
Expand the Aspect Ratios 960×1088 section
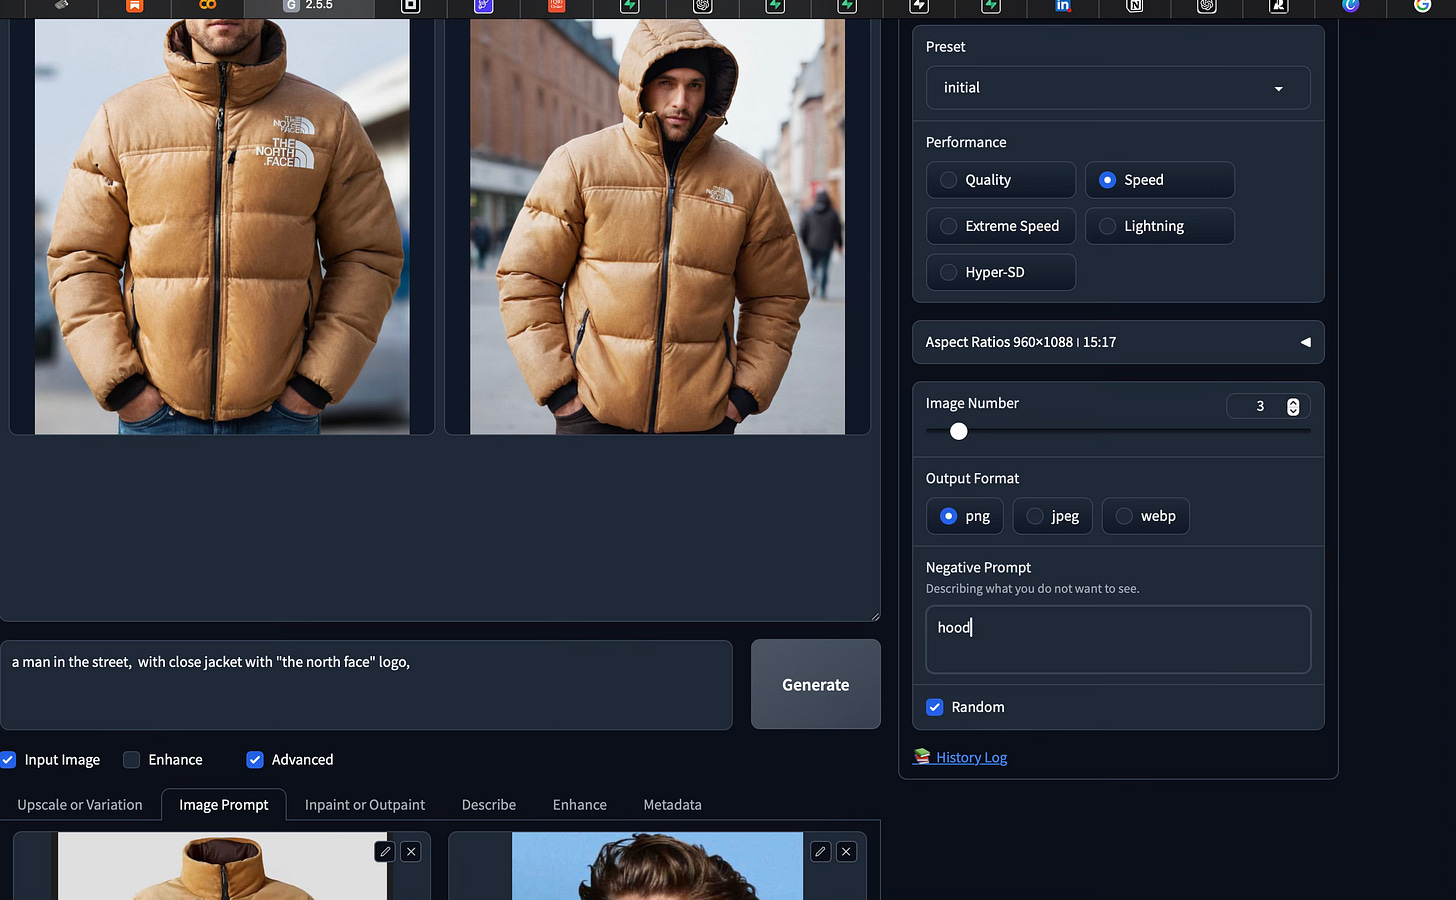point(1118,342)
